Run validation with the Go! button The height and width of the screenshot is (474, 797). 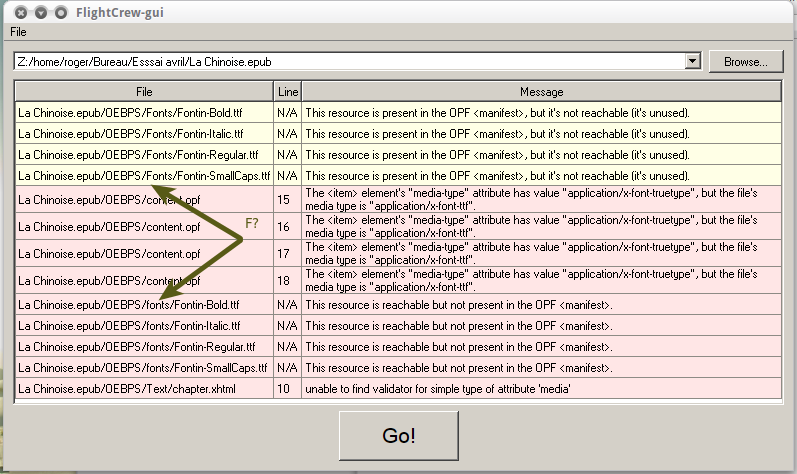point(399,436)
